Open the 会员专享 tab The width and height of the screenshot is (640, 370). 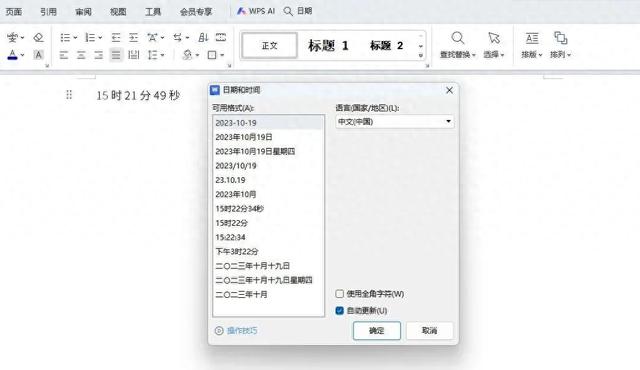tap(196, 11)
